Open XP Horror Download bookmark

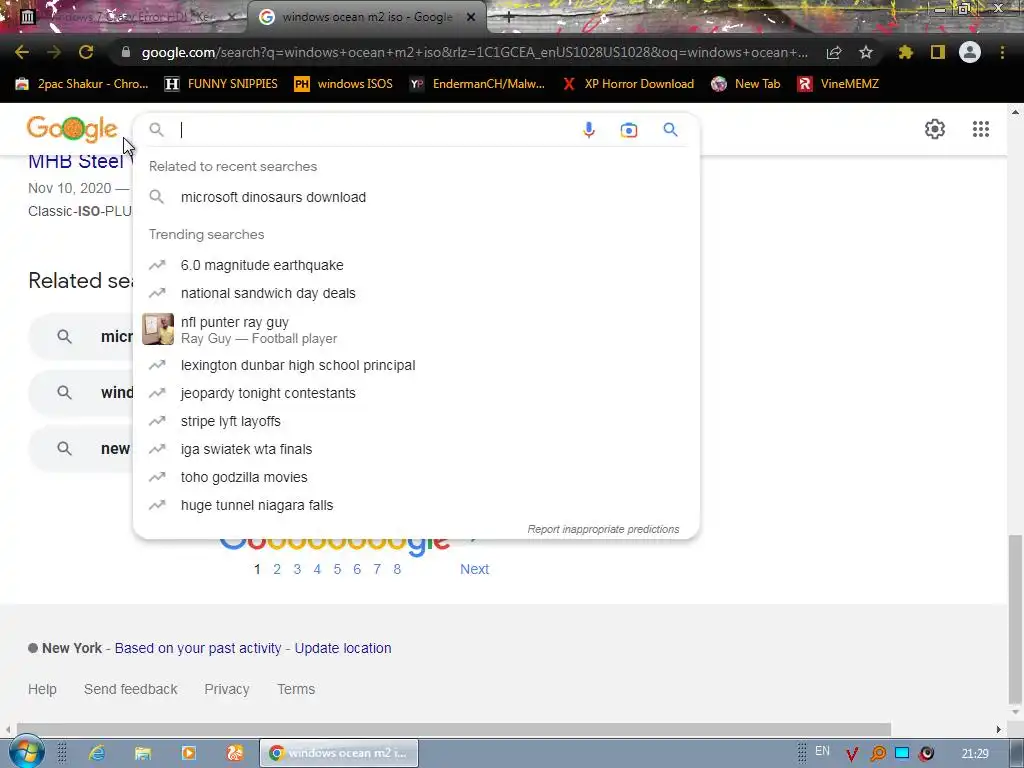pyautogui.click(x=628, y=84)
